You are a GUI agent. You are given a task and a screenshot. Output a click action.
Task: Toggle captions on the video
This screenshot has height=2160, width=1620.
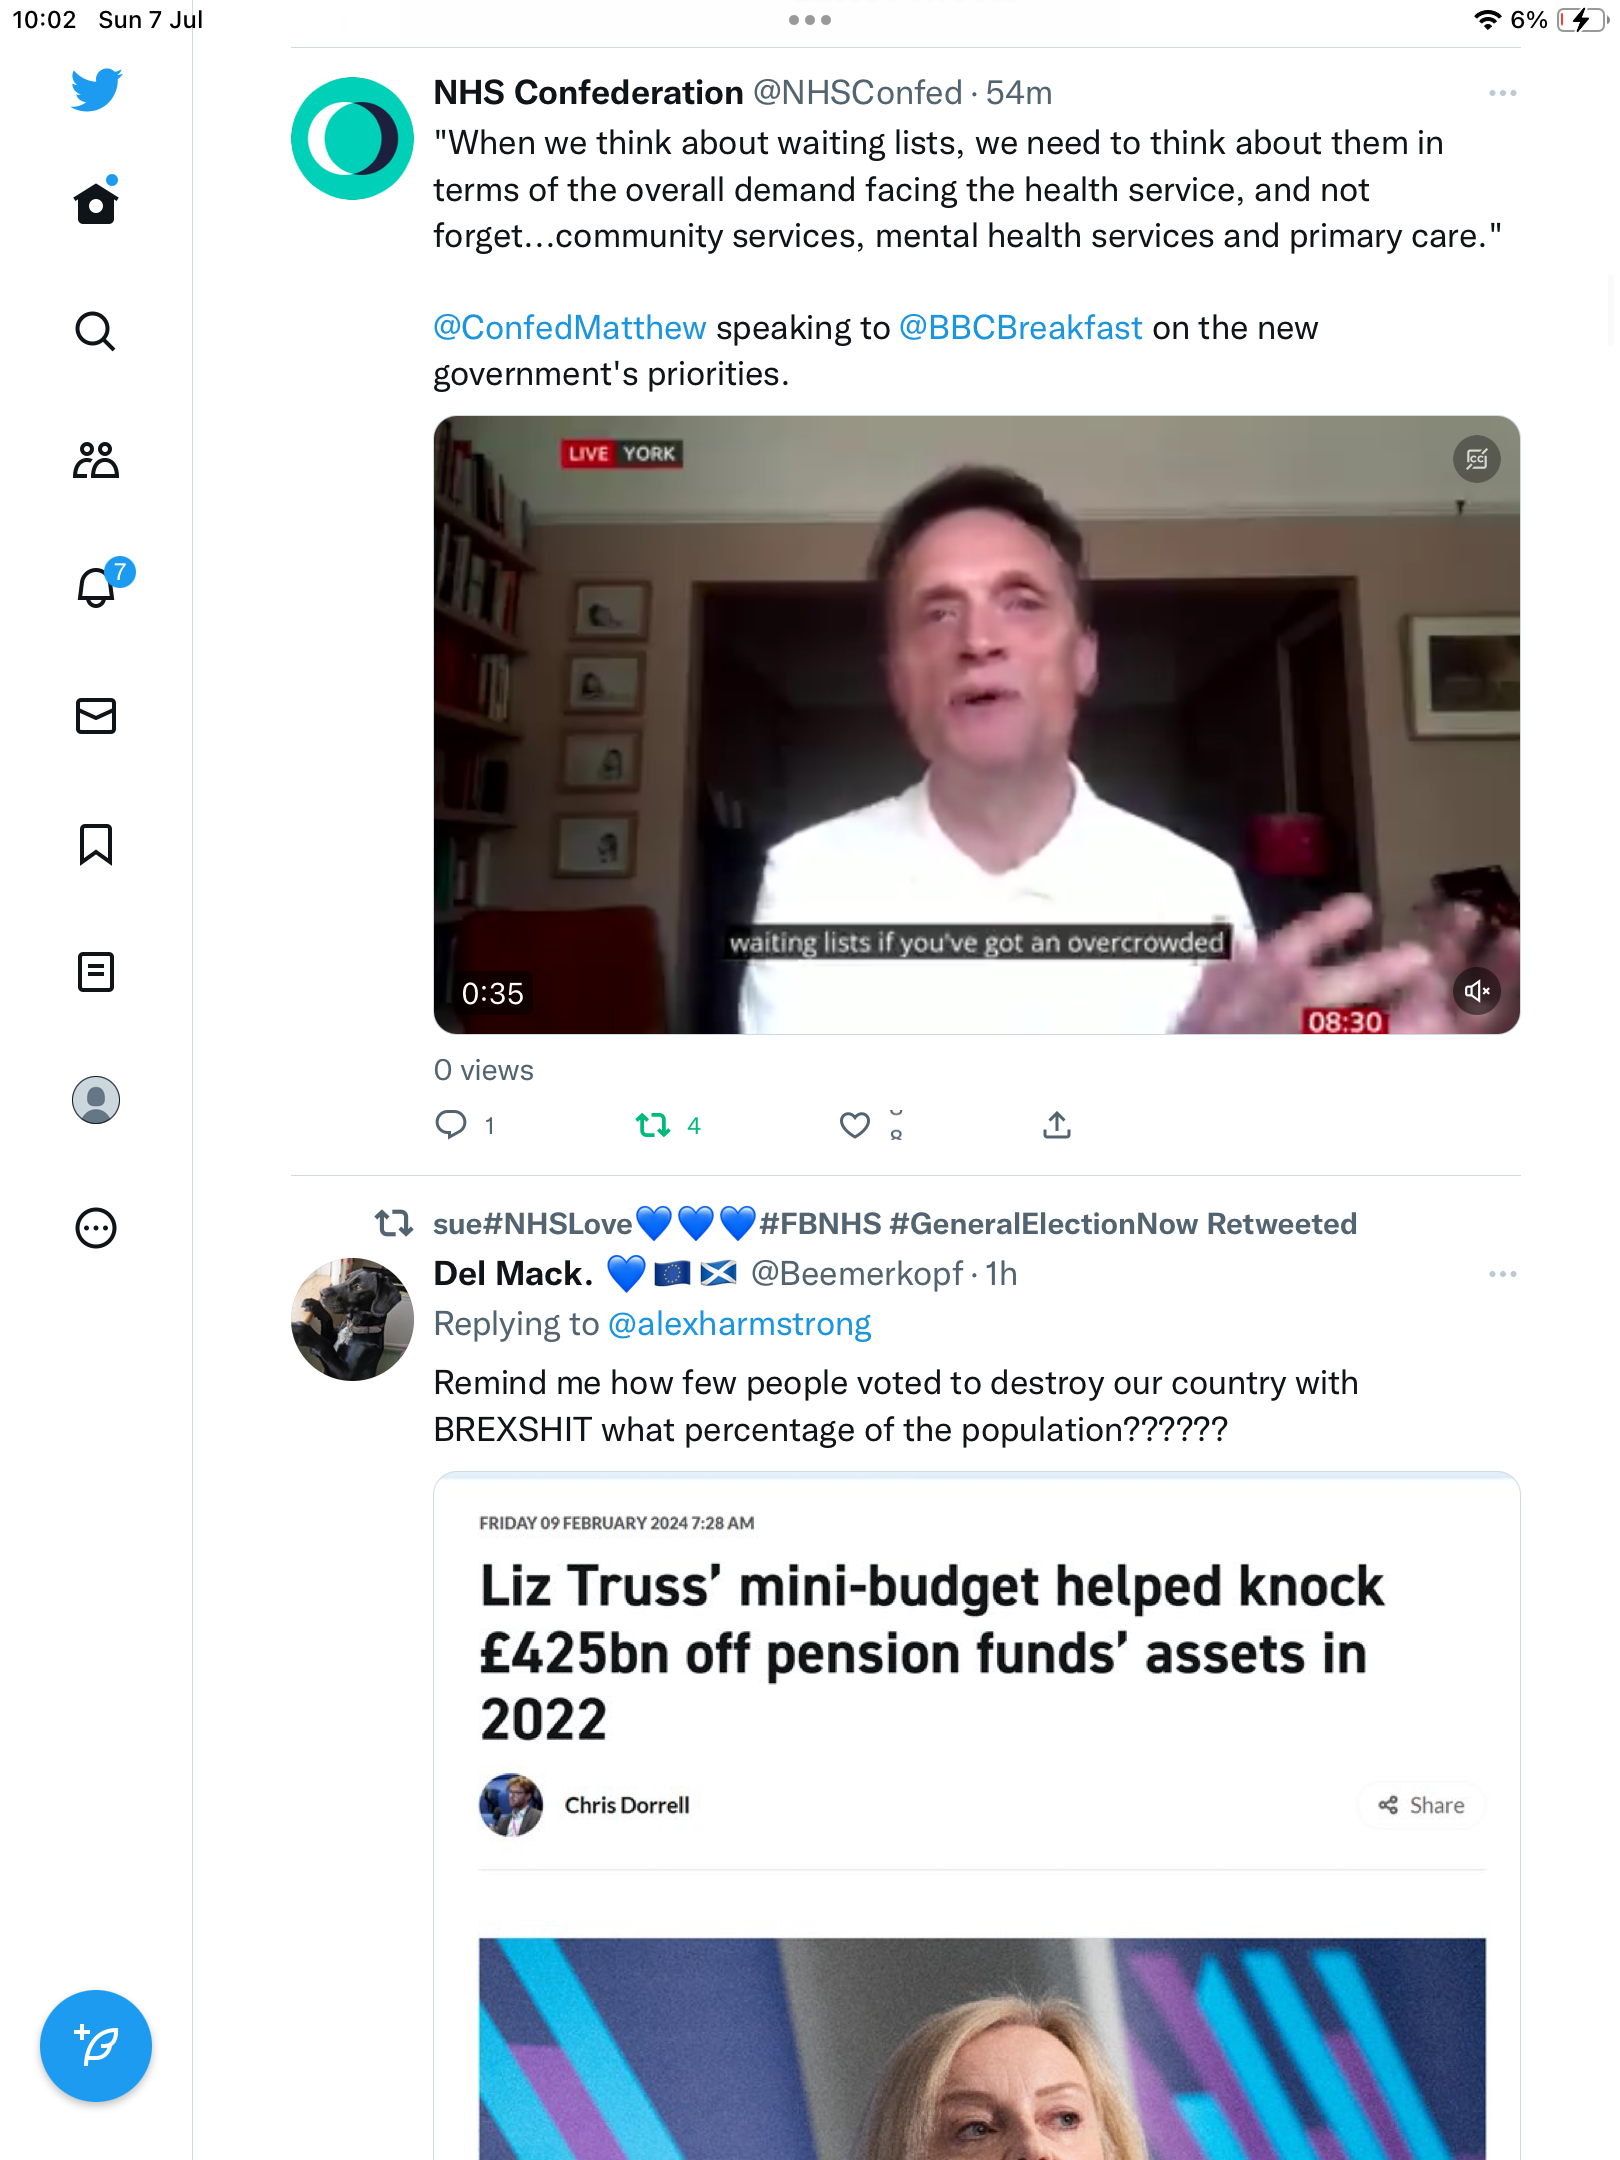pyautogui.click(x=1476, y=459)
